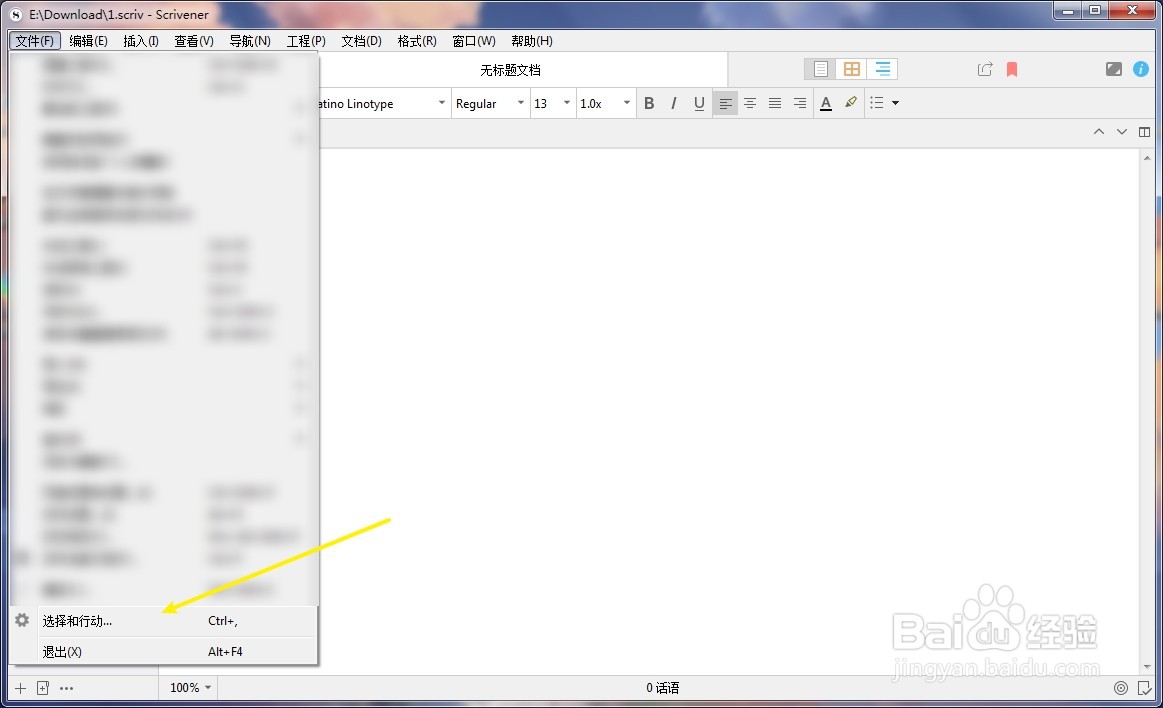Open the blue Inspector info icon
Image resolution: width=1163 pixels, height=708 pixels.
pyautogui.click(x=1141, y=68)
